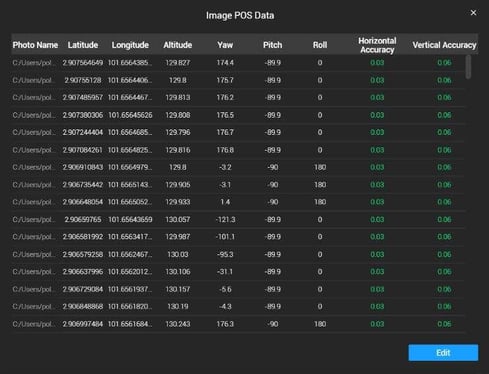The height and width of the screenshot is (374, 489).
Task: Select the Altitude column header
Action: 178,45
